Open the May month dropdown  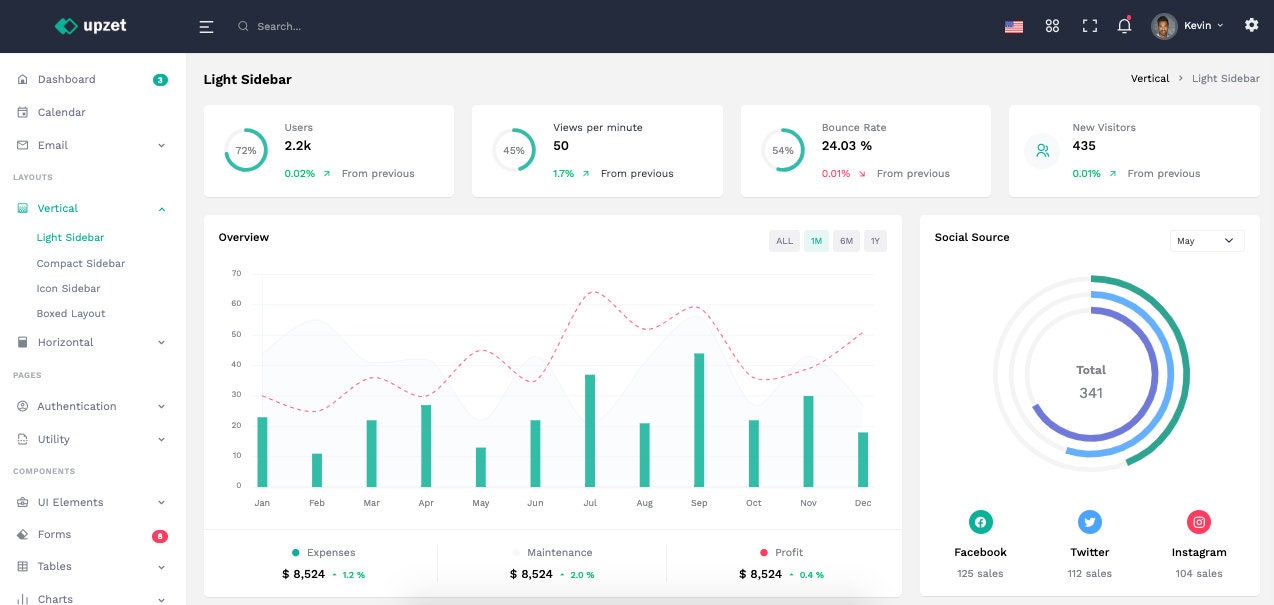point(1207,240)
